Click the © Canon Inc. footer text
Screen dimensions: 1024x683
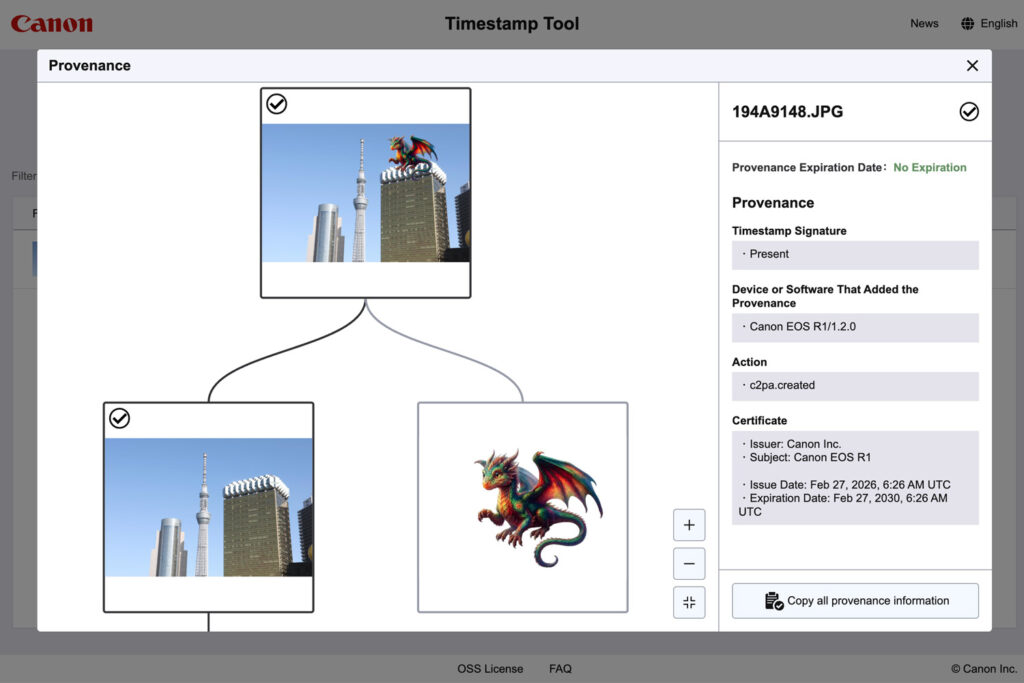coord(984,669)
